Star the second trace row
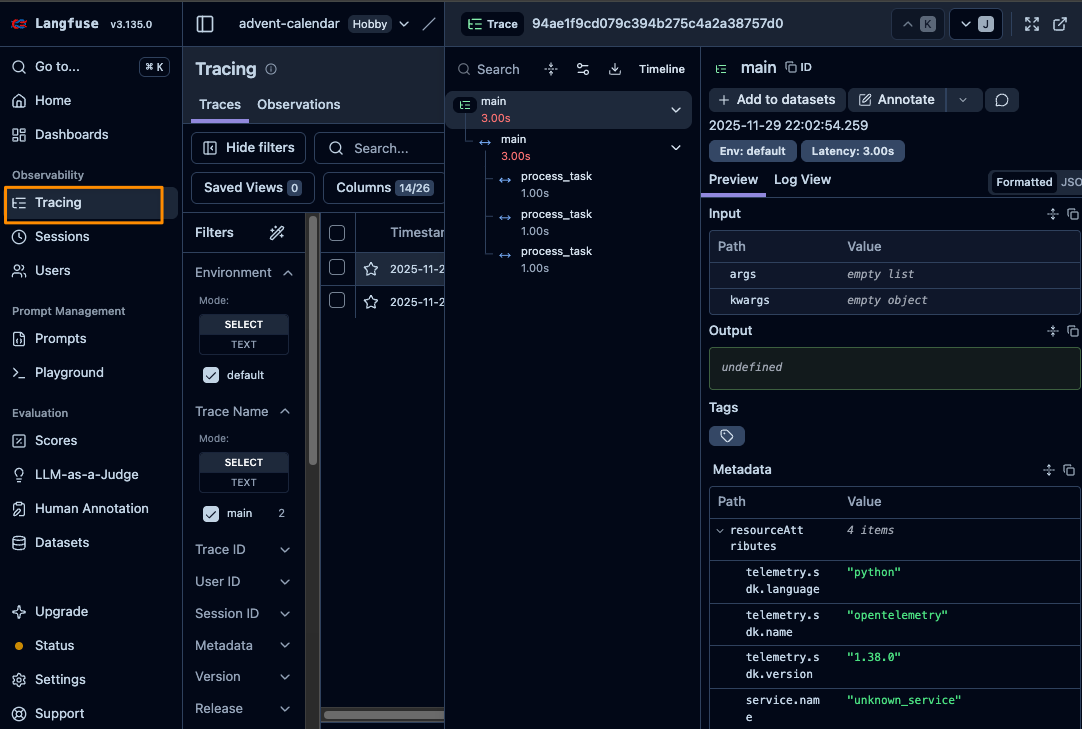Screen dimensions: 1082x729 (x=371, y=302)
